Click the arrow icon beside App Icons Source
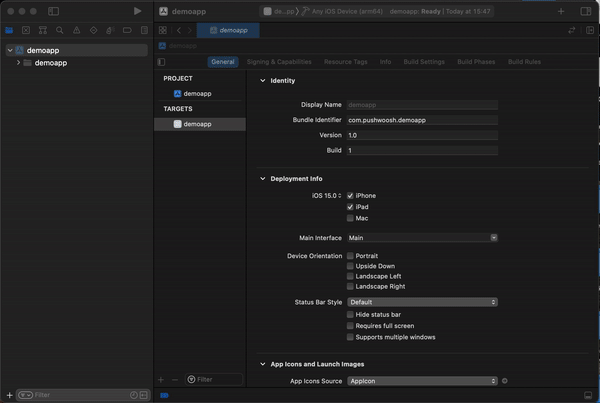This screenshot has height=403, width=600. click(505, 381)
